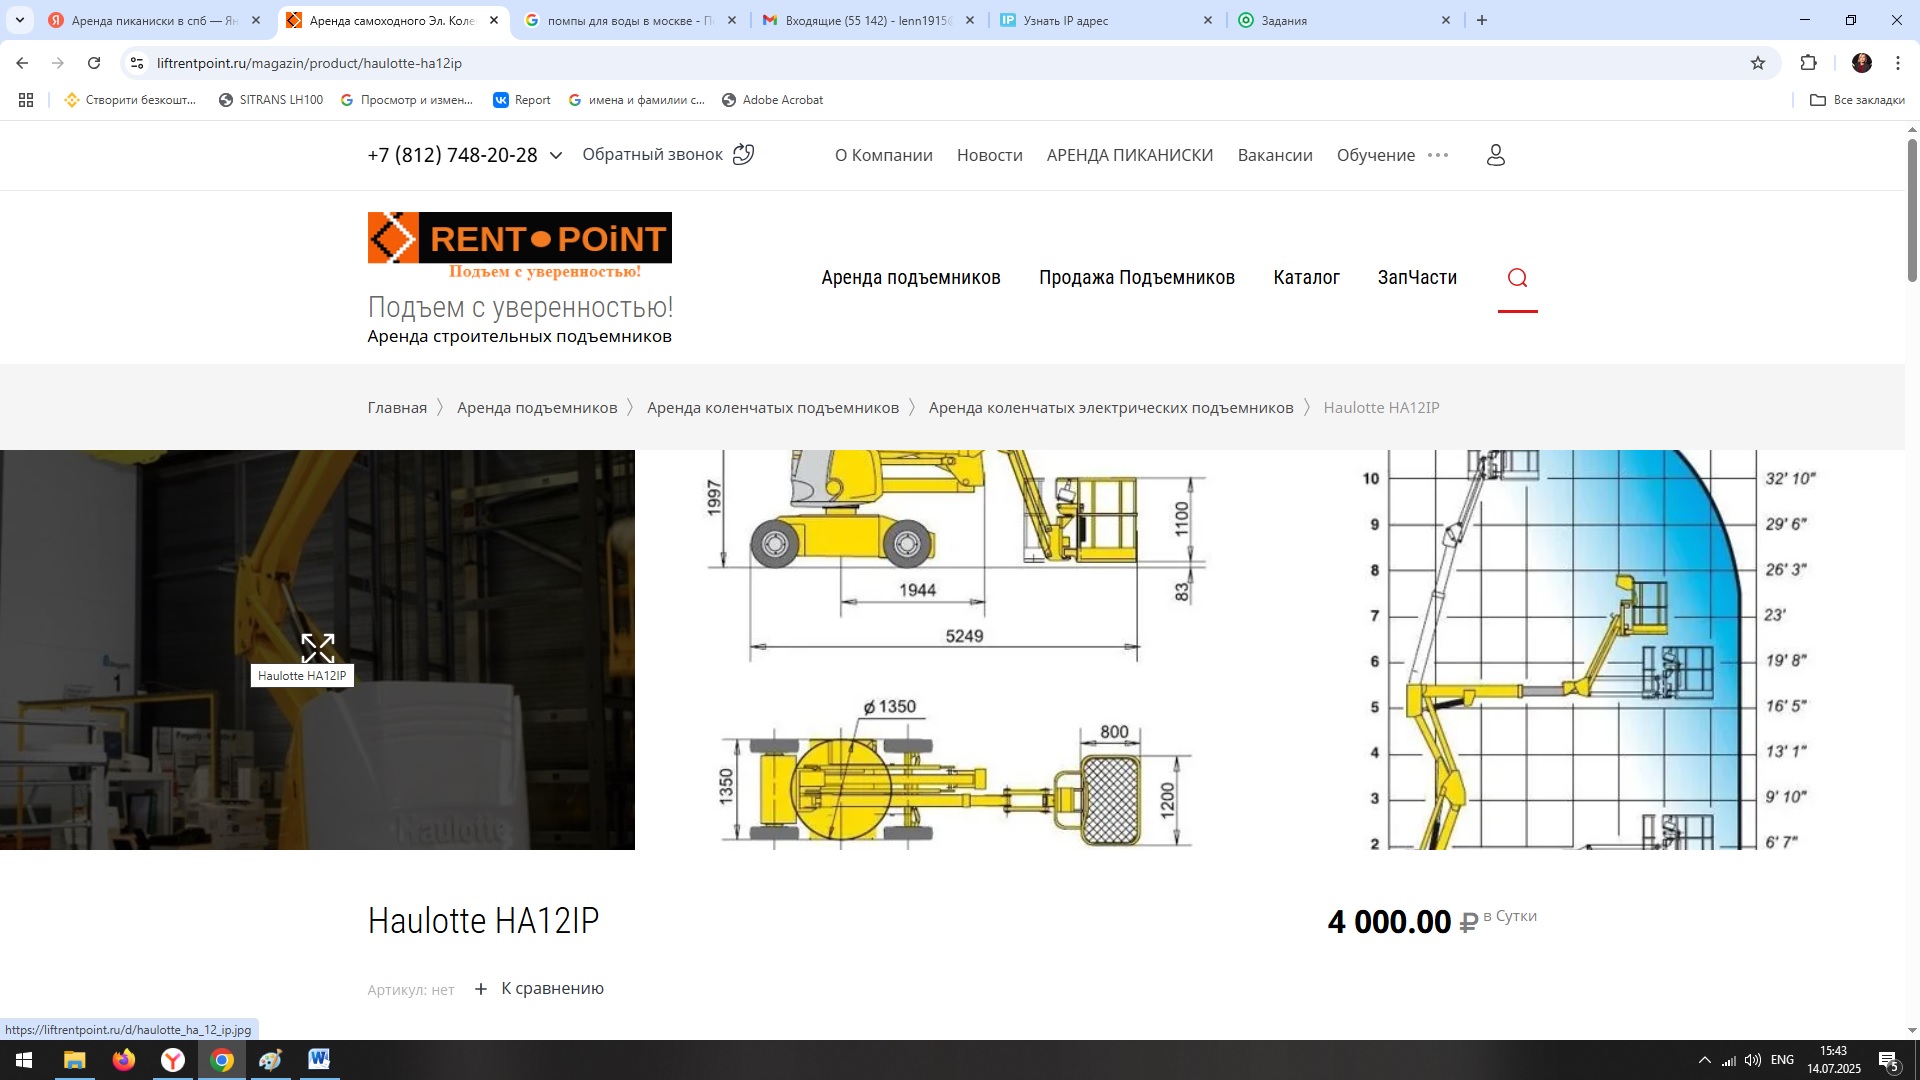Open Chrome three-dot menu
This screenshot has width=1920, height=1080.
(1898, 63)
